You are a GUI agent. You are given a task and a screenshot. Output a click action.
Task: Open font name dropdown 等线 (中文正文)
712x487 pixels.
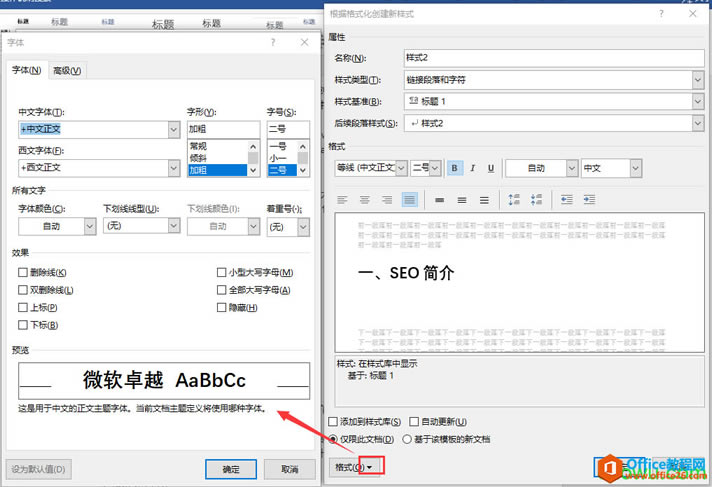(401, 168)
